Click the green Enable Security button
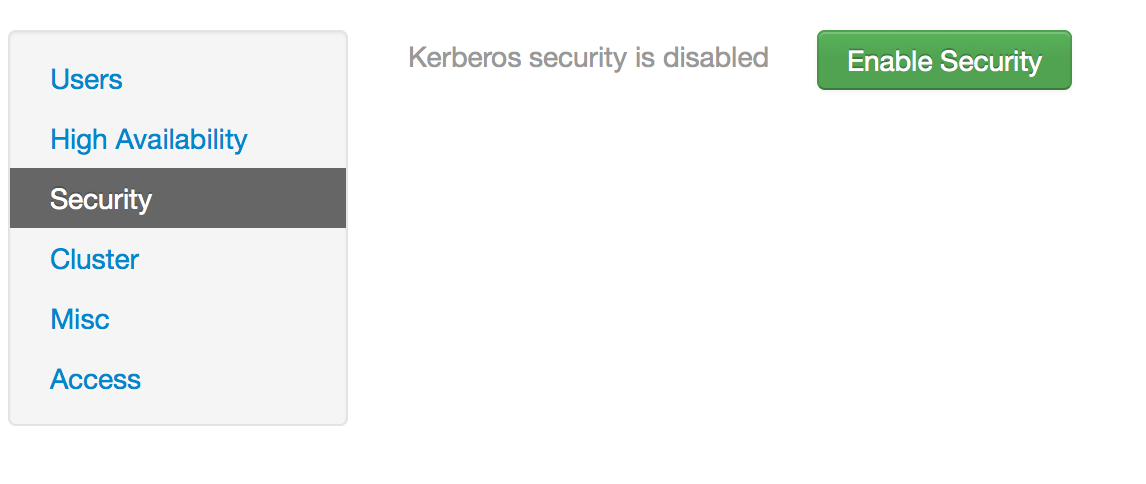1146x484 pixels. (944, 60)
